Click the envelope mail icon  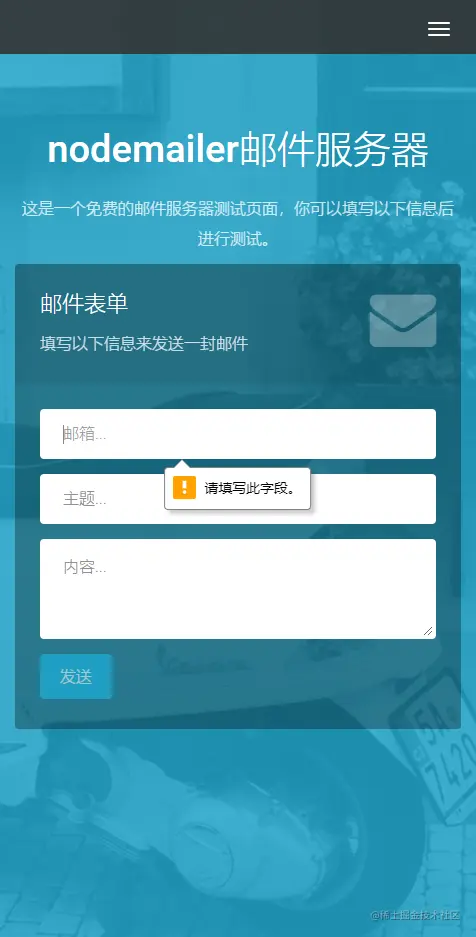click(403, 320)
